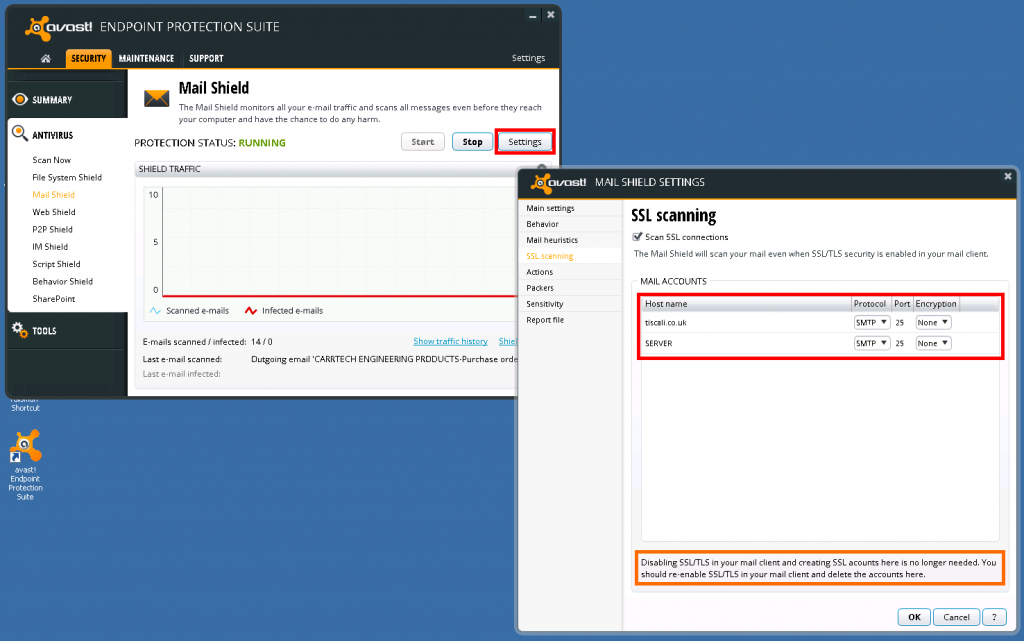Click the Summary eye icon
This screenshot has width=1024, height=641.
click(20, 99)
